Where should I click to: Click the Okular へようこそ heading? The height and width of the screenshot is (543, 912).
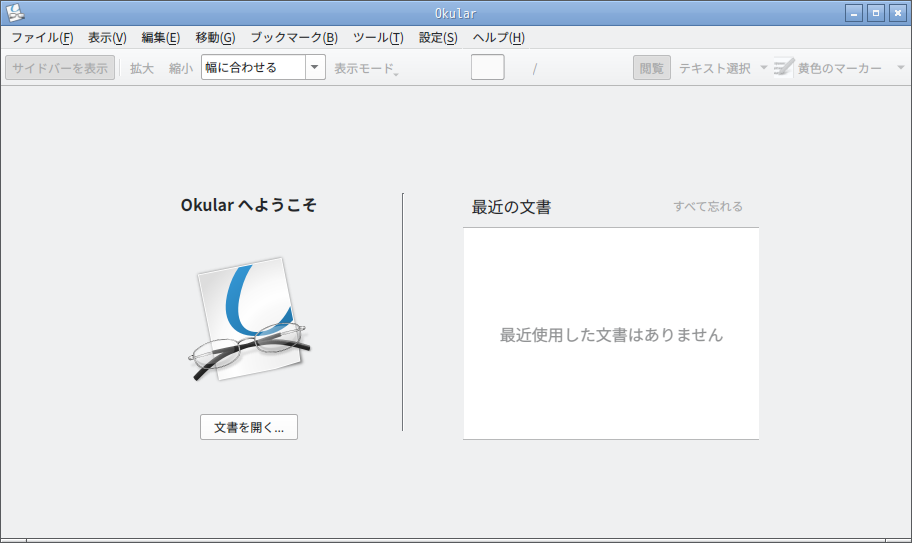(248, 205)
